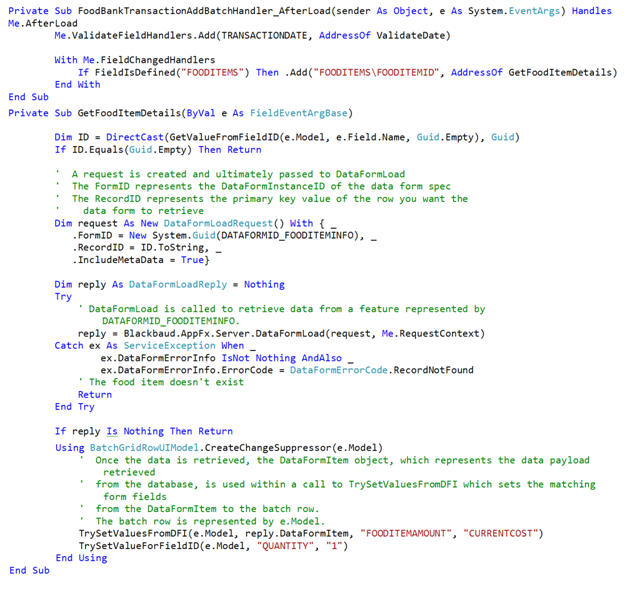Click the End Try statement

click(74, 407)
